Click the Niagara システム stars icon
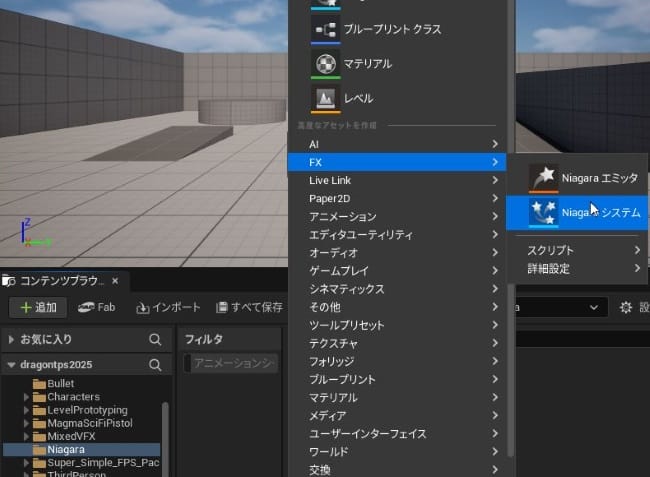The width and height of the screenshot is (650, 477). pos(543,213)
